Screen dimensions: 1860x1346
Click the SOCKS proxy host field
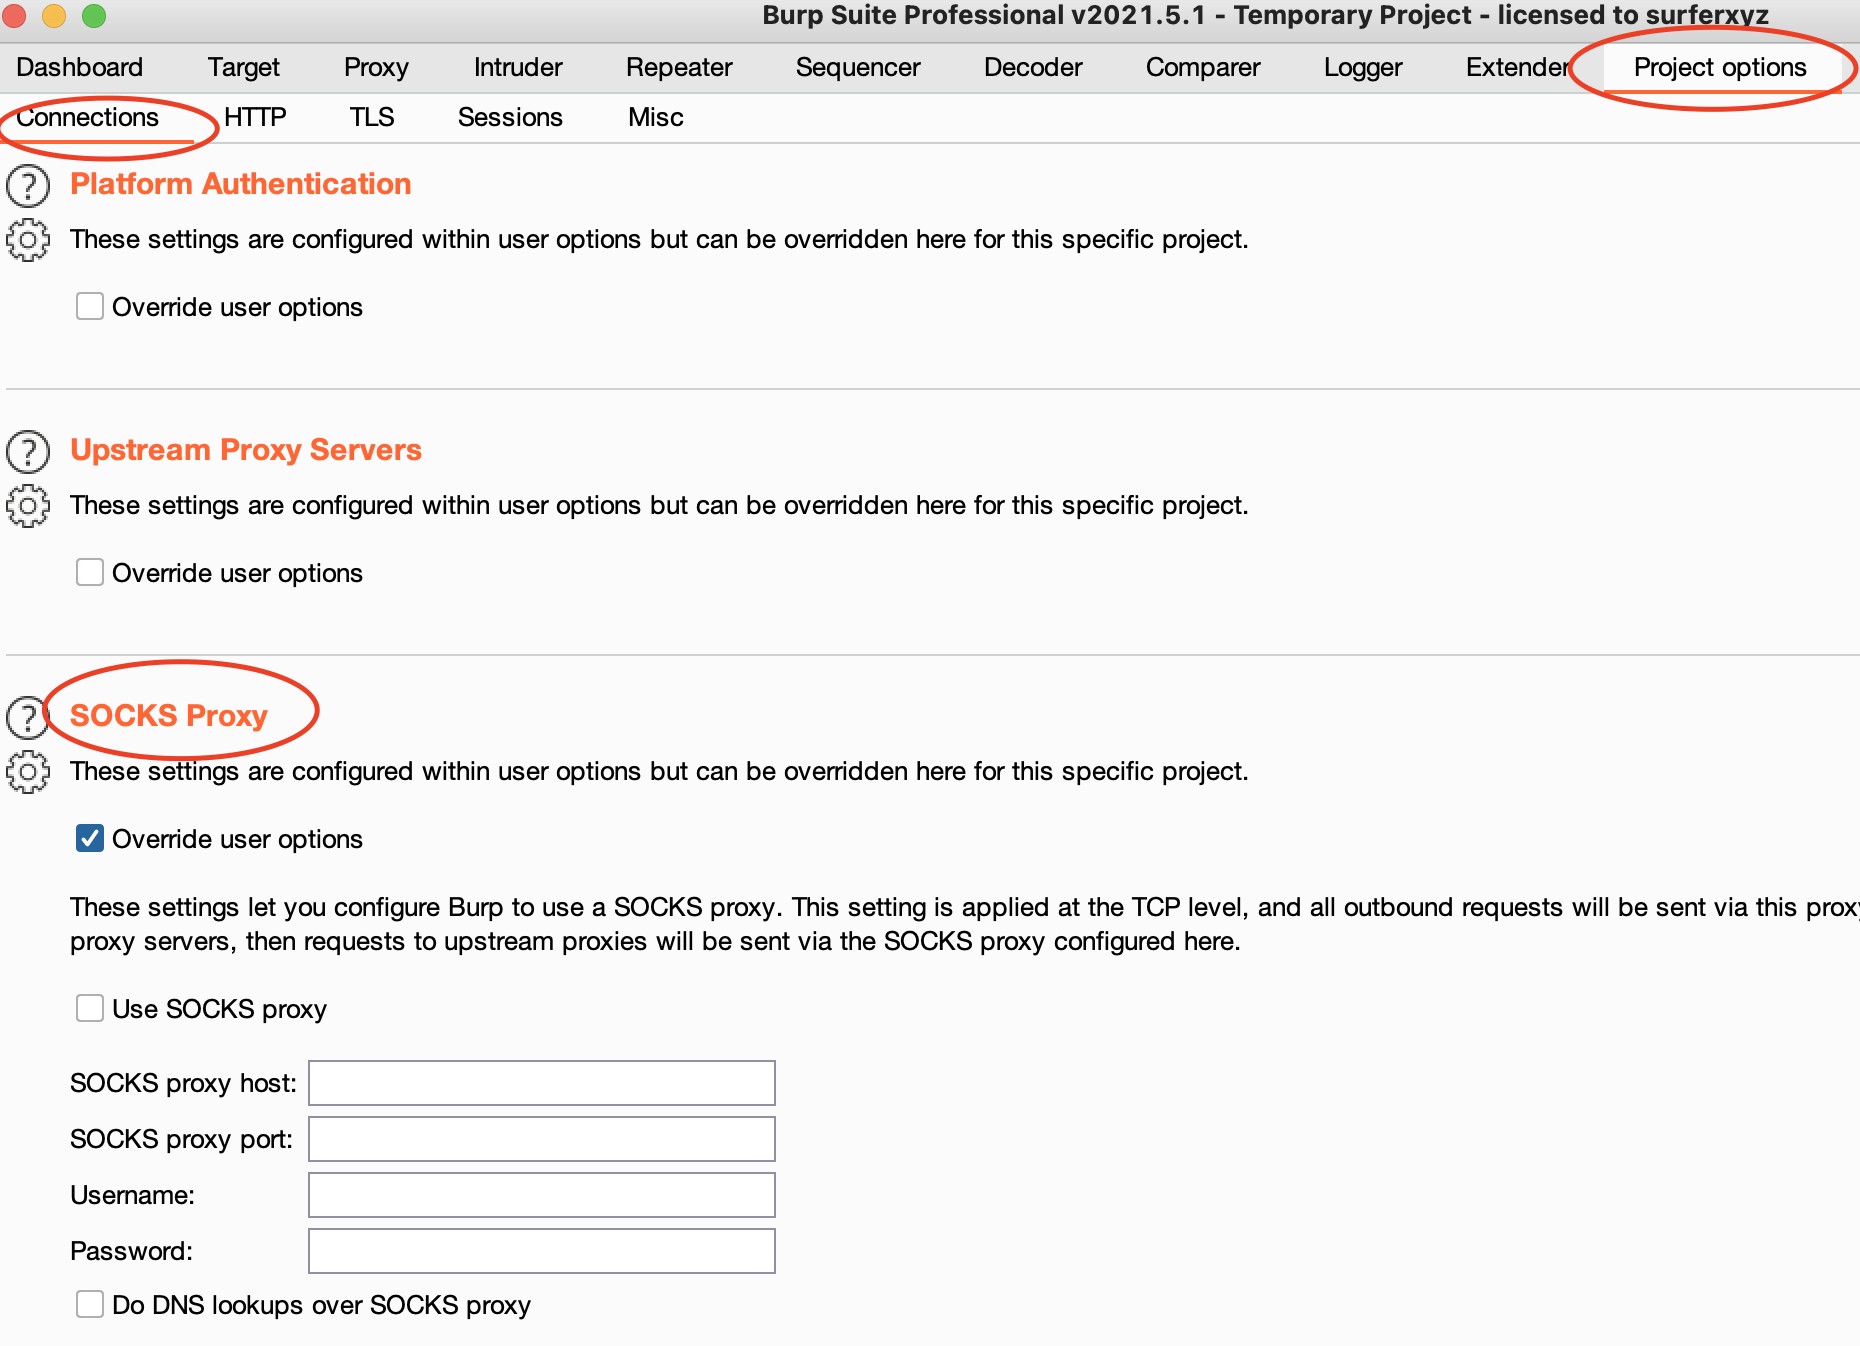pyautogui.click(x=541, y=1083)
